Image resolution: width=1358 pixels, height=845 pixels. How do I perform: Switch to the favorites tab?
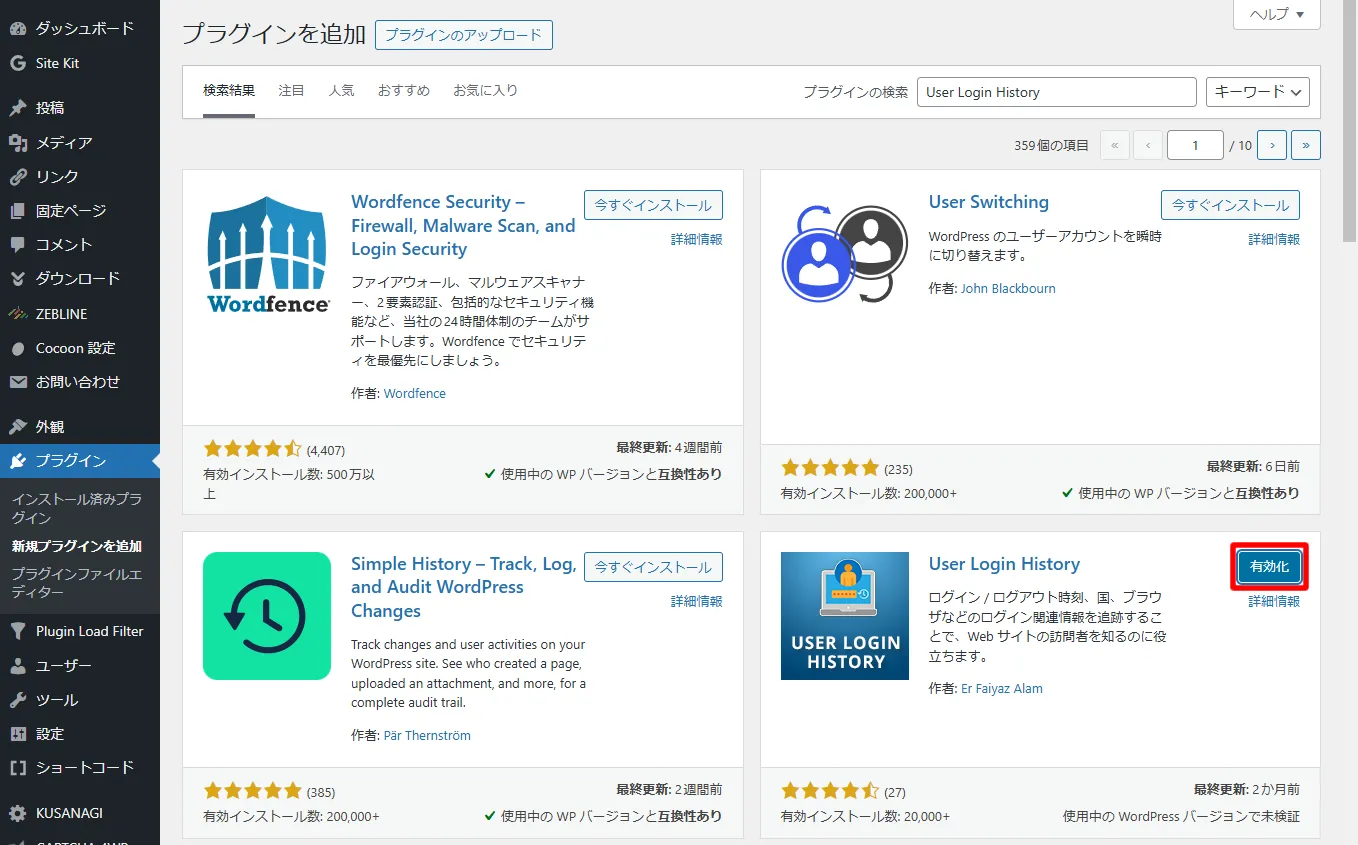click(x=485, y=91)
